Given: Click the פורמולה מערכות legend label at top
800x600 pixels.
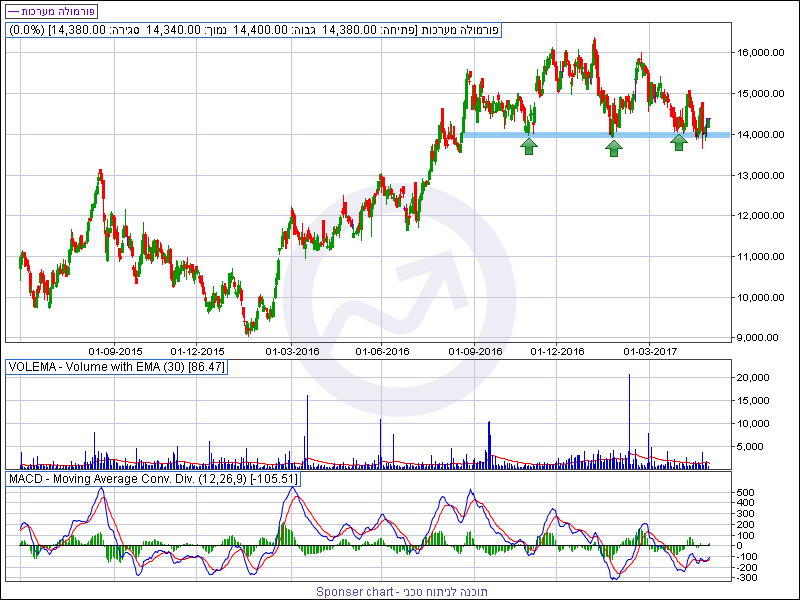Looking at the screenshot, I should 51,11.
